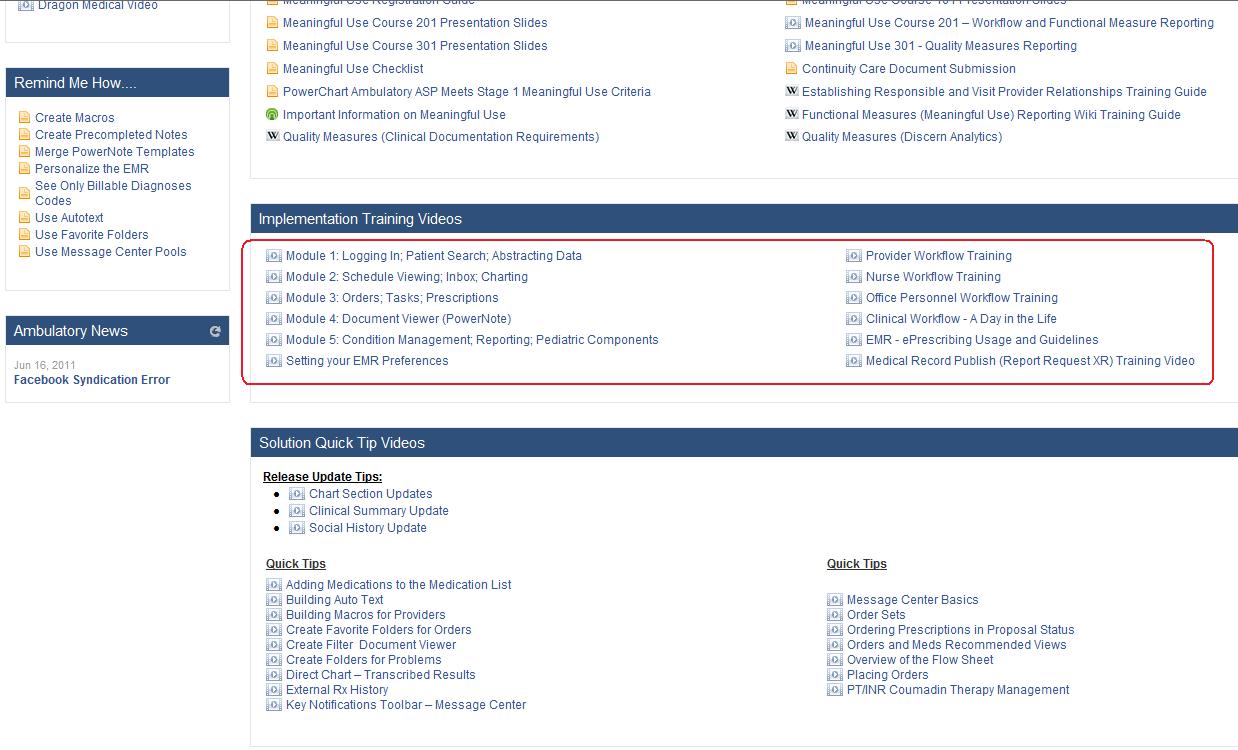Click document icon beside Use Autotext

[25, 218]
